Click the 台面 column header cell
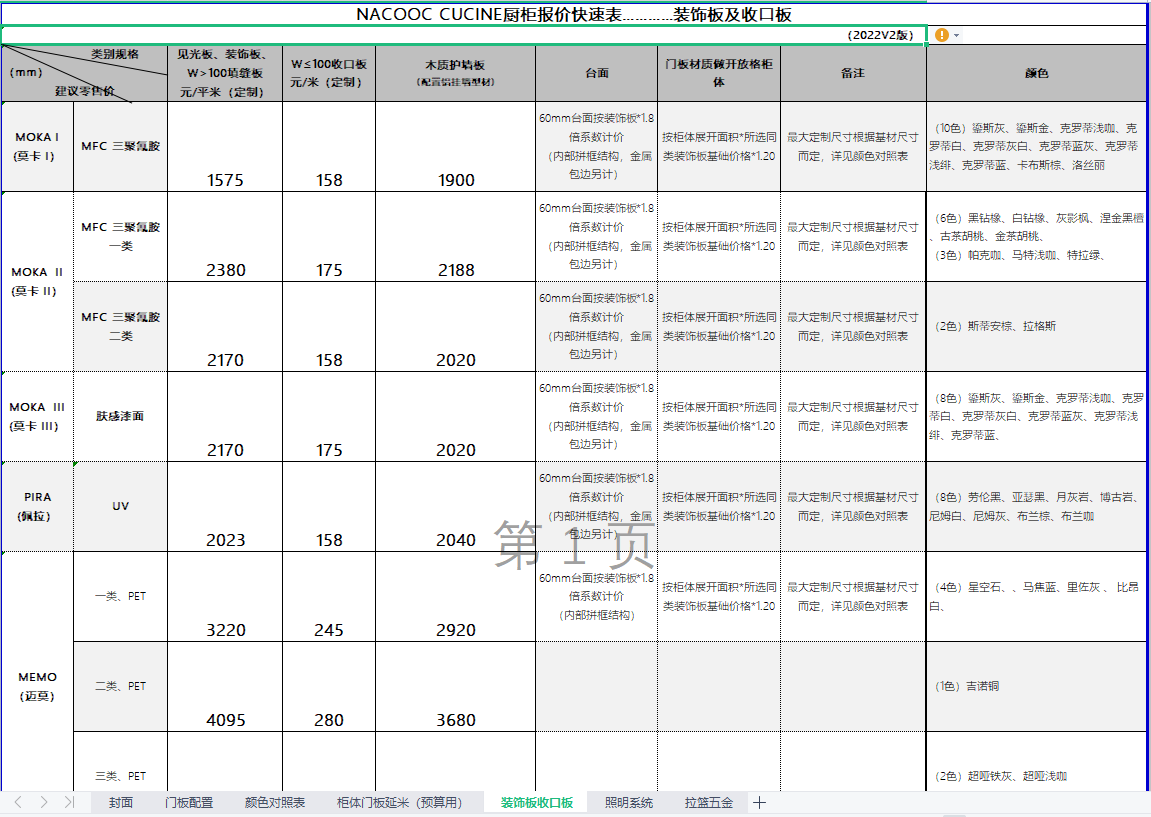Image resolution: width=1151 pixels, height=817 pixels. [x=596, y=73]
